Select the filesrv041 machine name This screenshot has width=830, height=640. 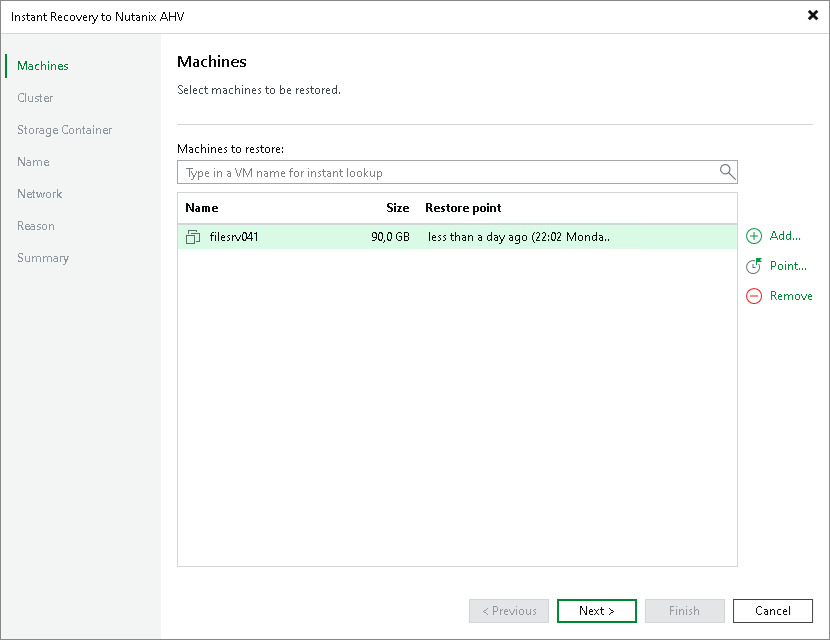pyautogui.click(x=233, y=237)
